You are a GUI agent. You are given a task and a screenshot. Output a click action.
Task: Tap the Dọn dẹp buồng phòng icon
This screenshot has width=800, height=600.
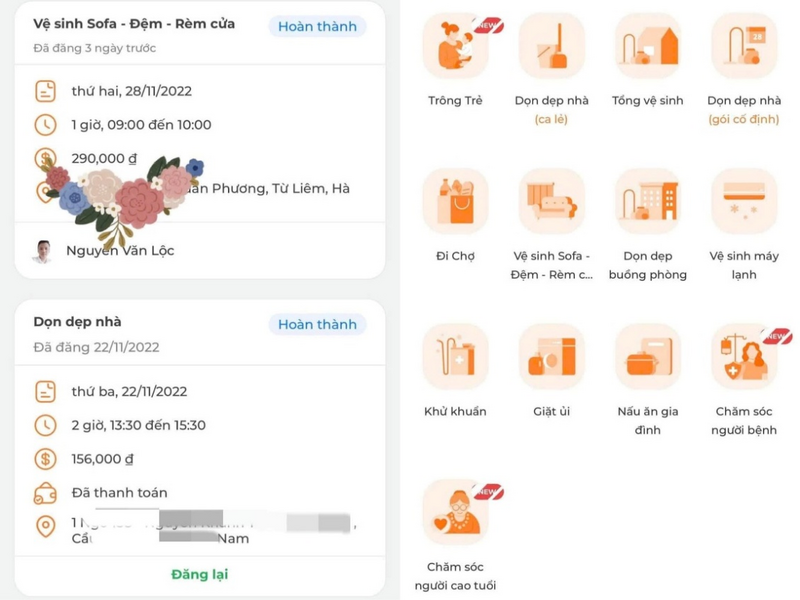(648, 200)
